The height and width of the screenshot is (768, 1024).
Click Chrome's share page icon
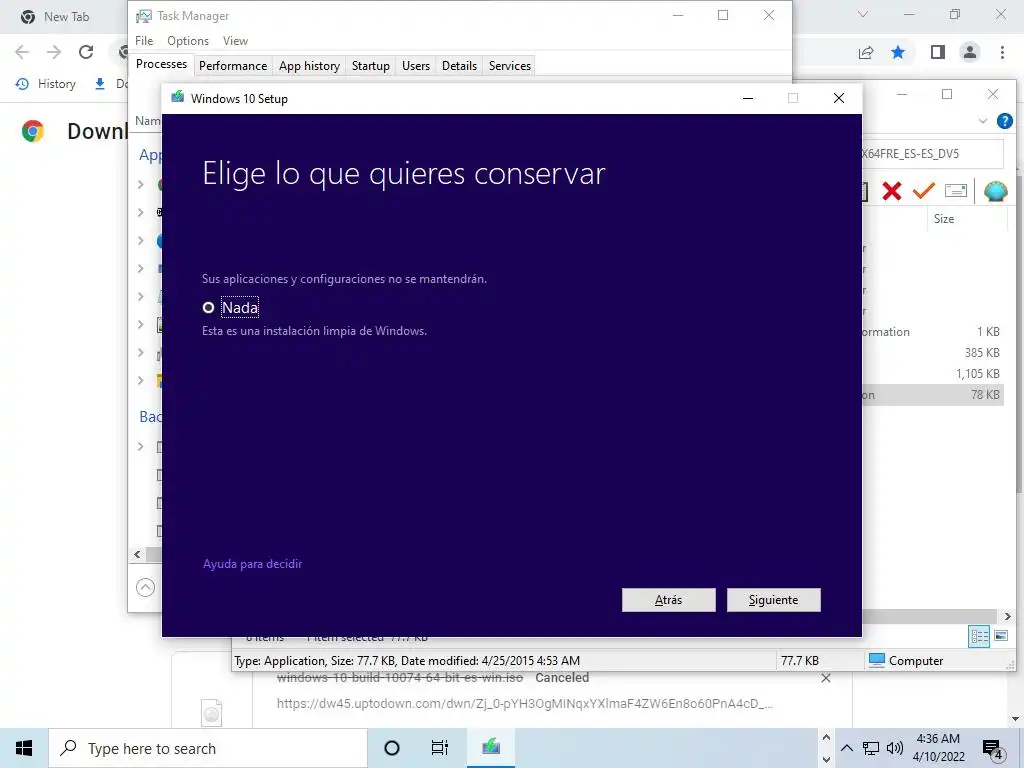click(866, 52)
